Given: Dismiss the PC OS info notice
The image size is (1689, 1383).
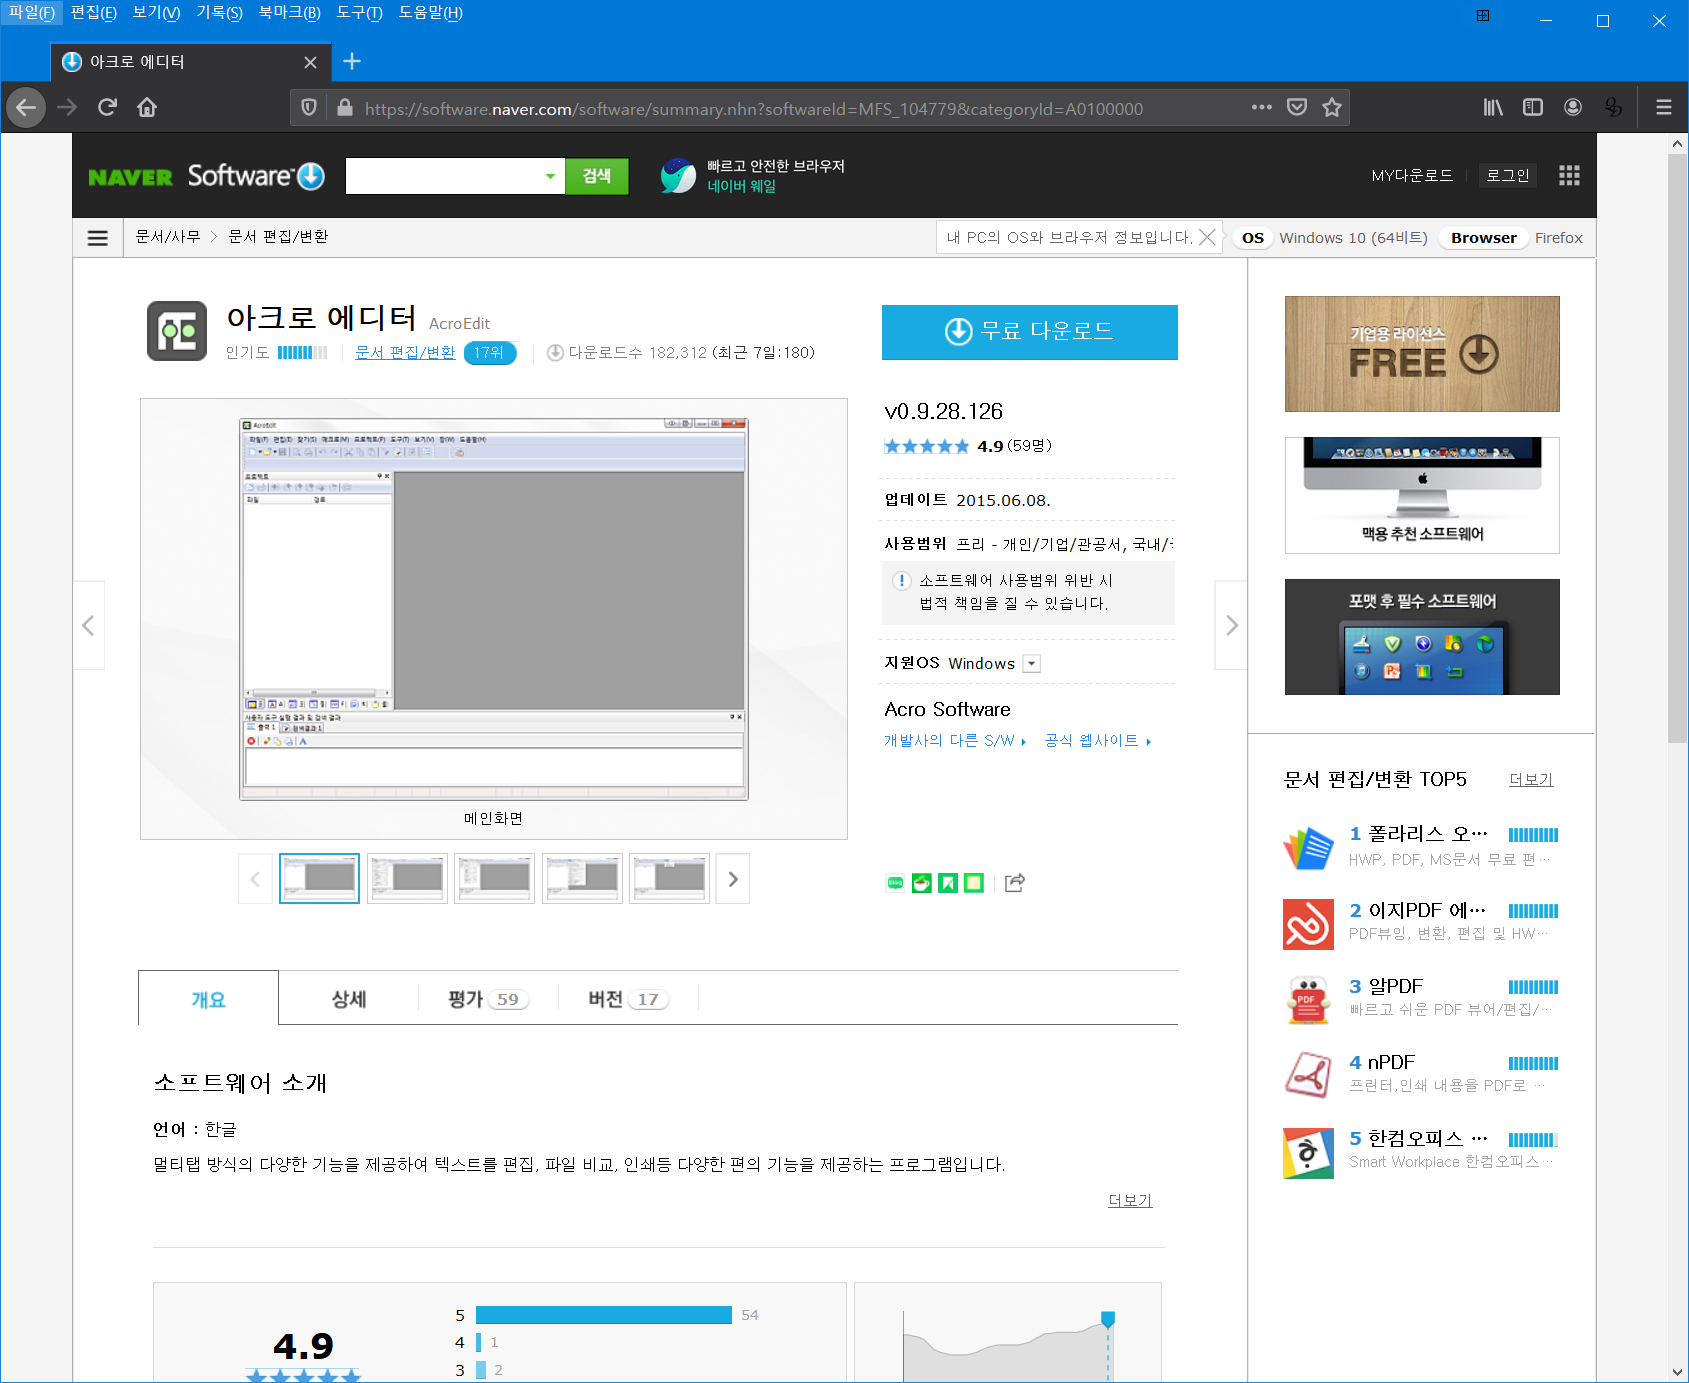Looking at the screenshot, I should 1208,237.
